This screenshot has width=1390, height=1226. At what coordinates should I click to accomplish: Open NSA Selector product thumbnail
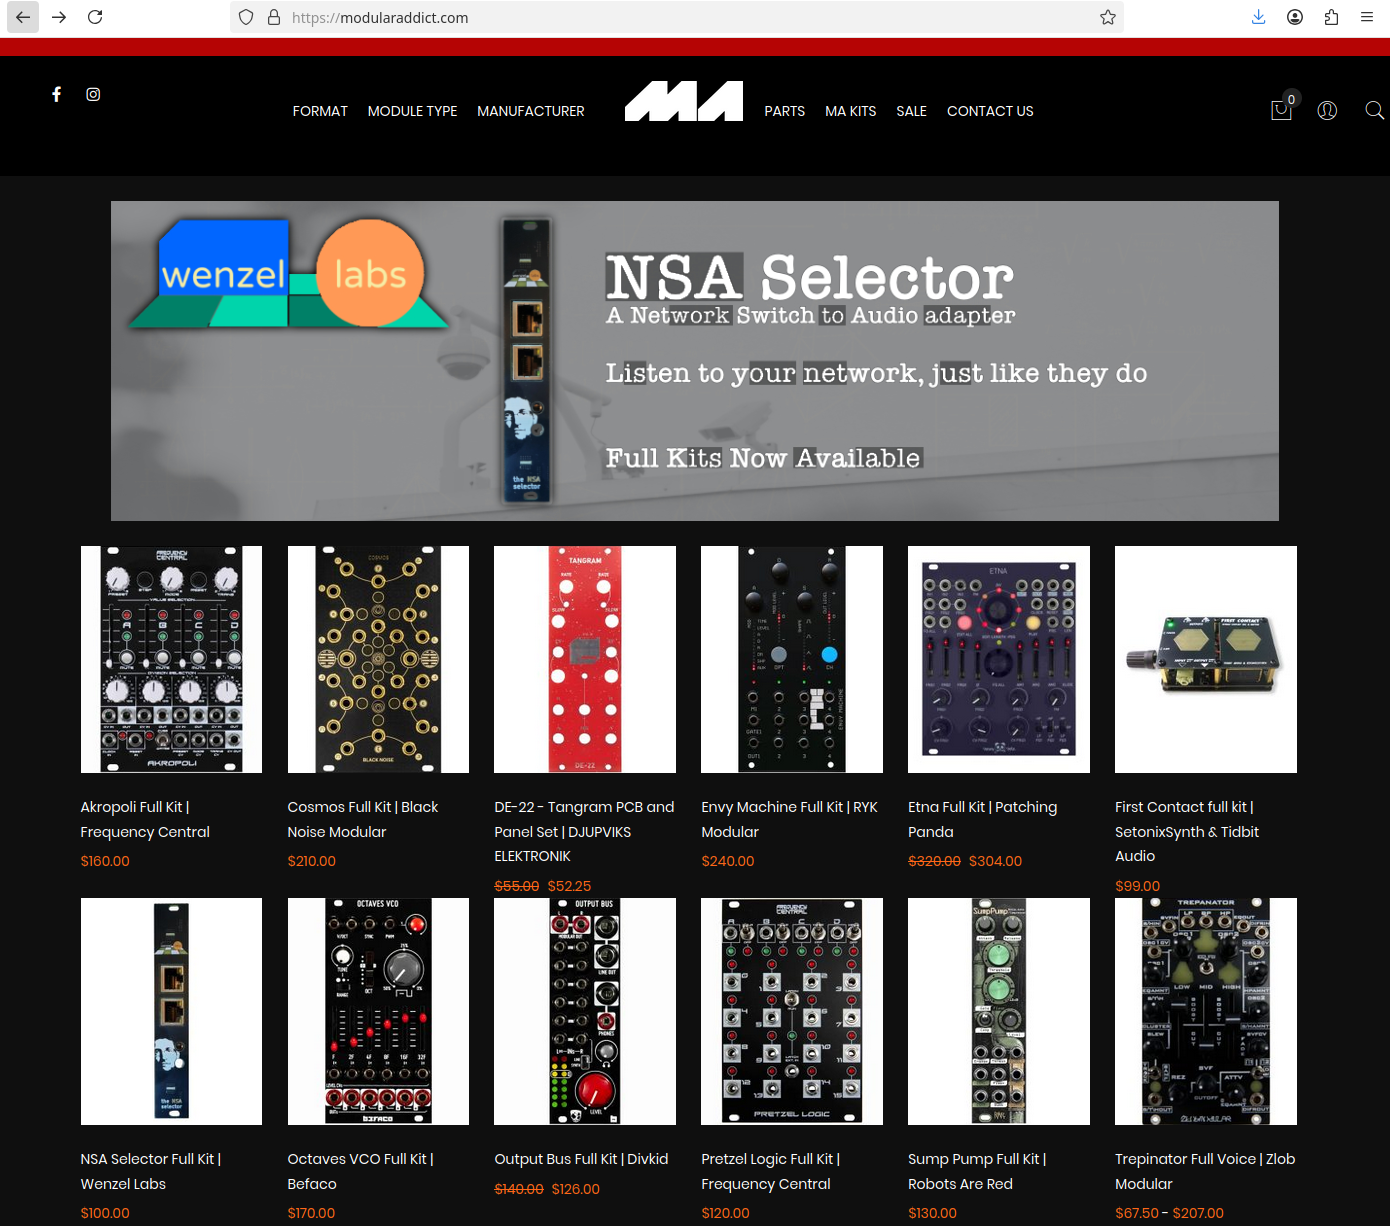click(x=171, y=1011)
